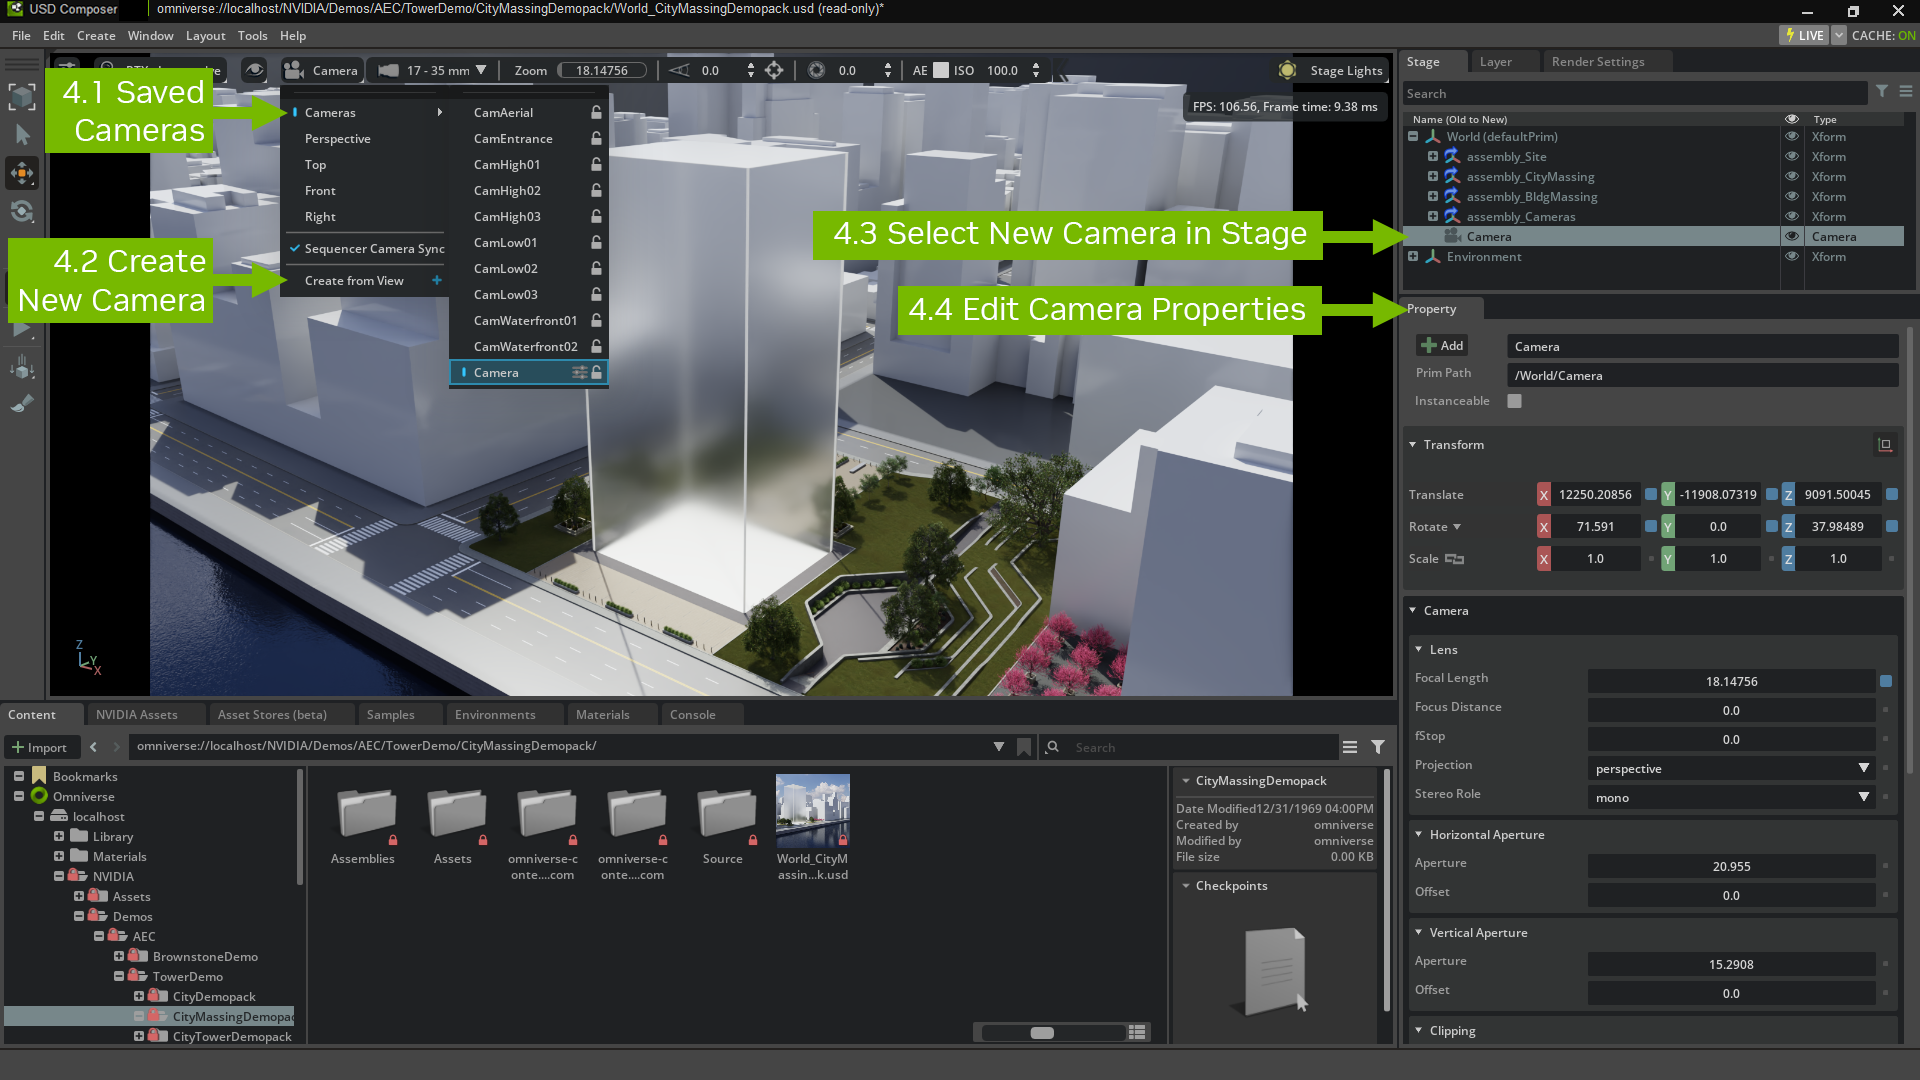Toggle visibility of World prim

coord(1792,136)
